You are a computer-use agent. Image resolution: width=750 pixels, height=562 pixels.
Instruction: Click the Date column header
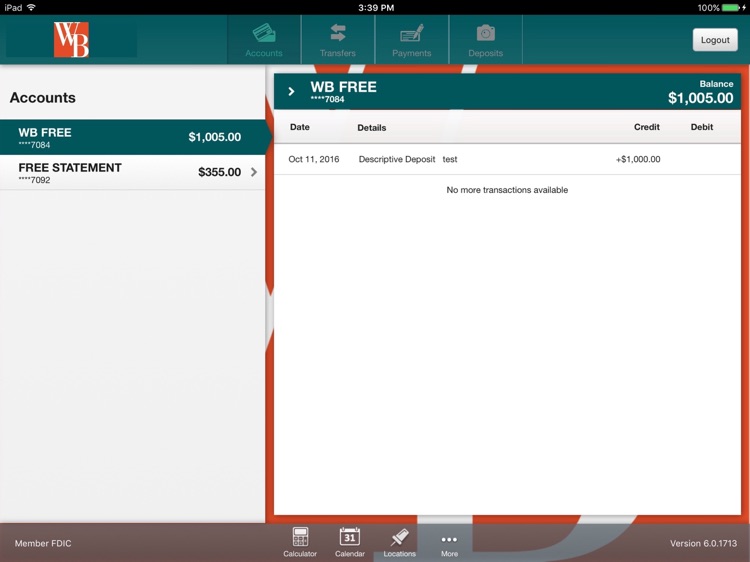300,127
